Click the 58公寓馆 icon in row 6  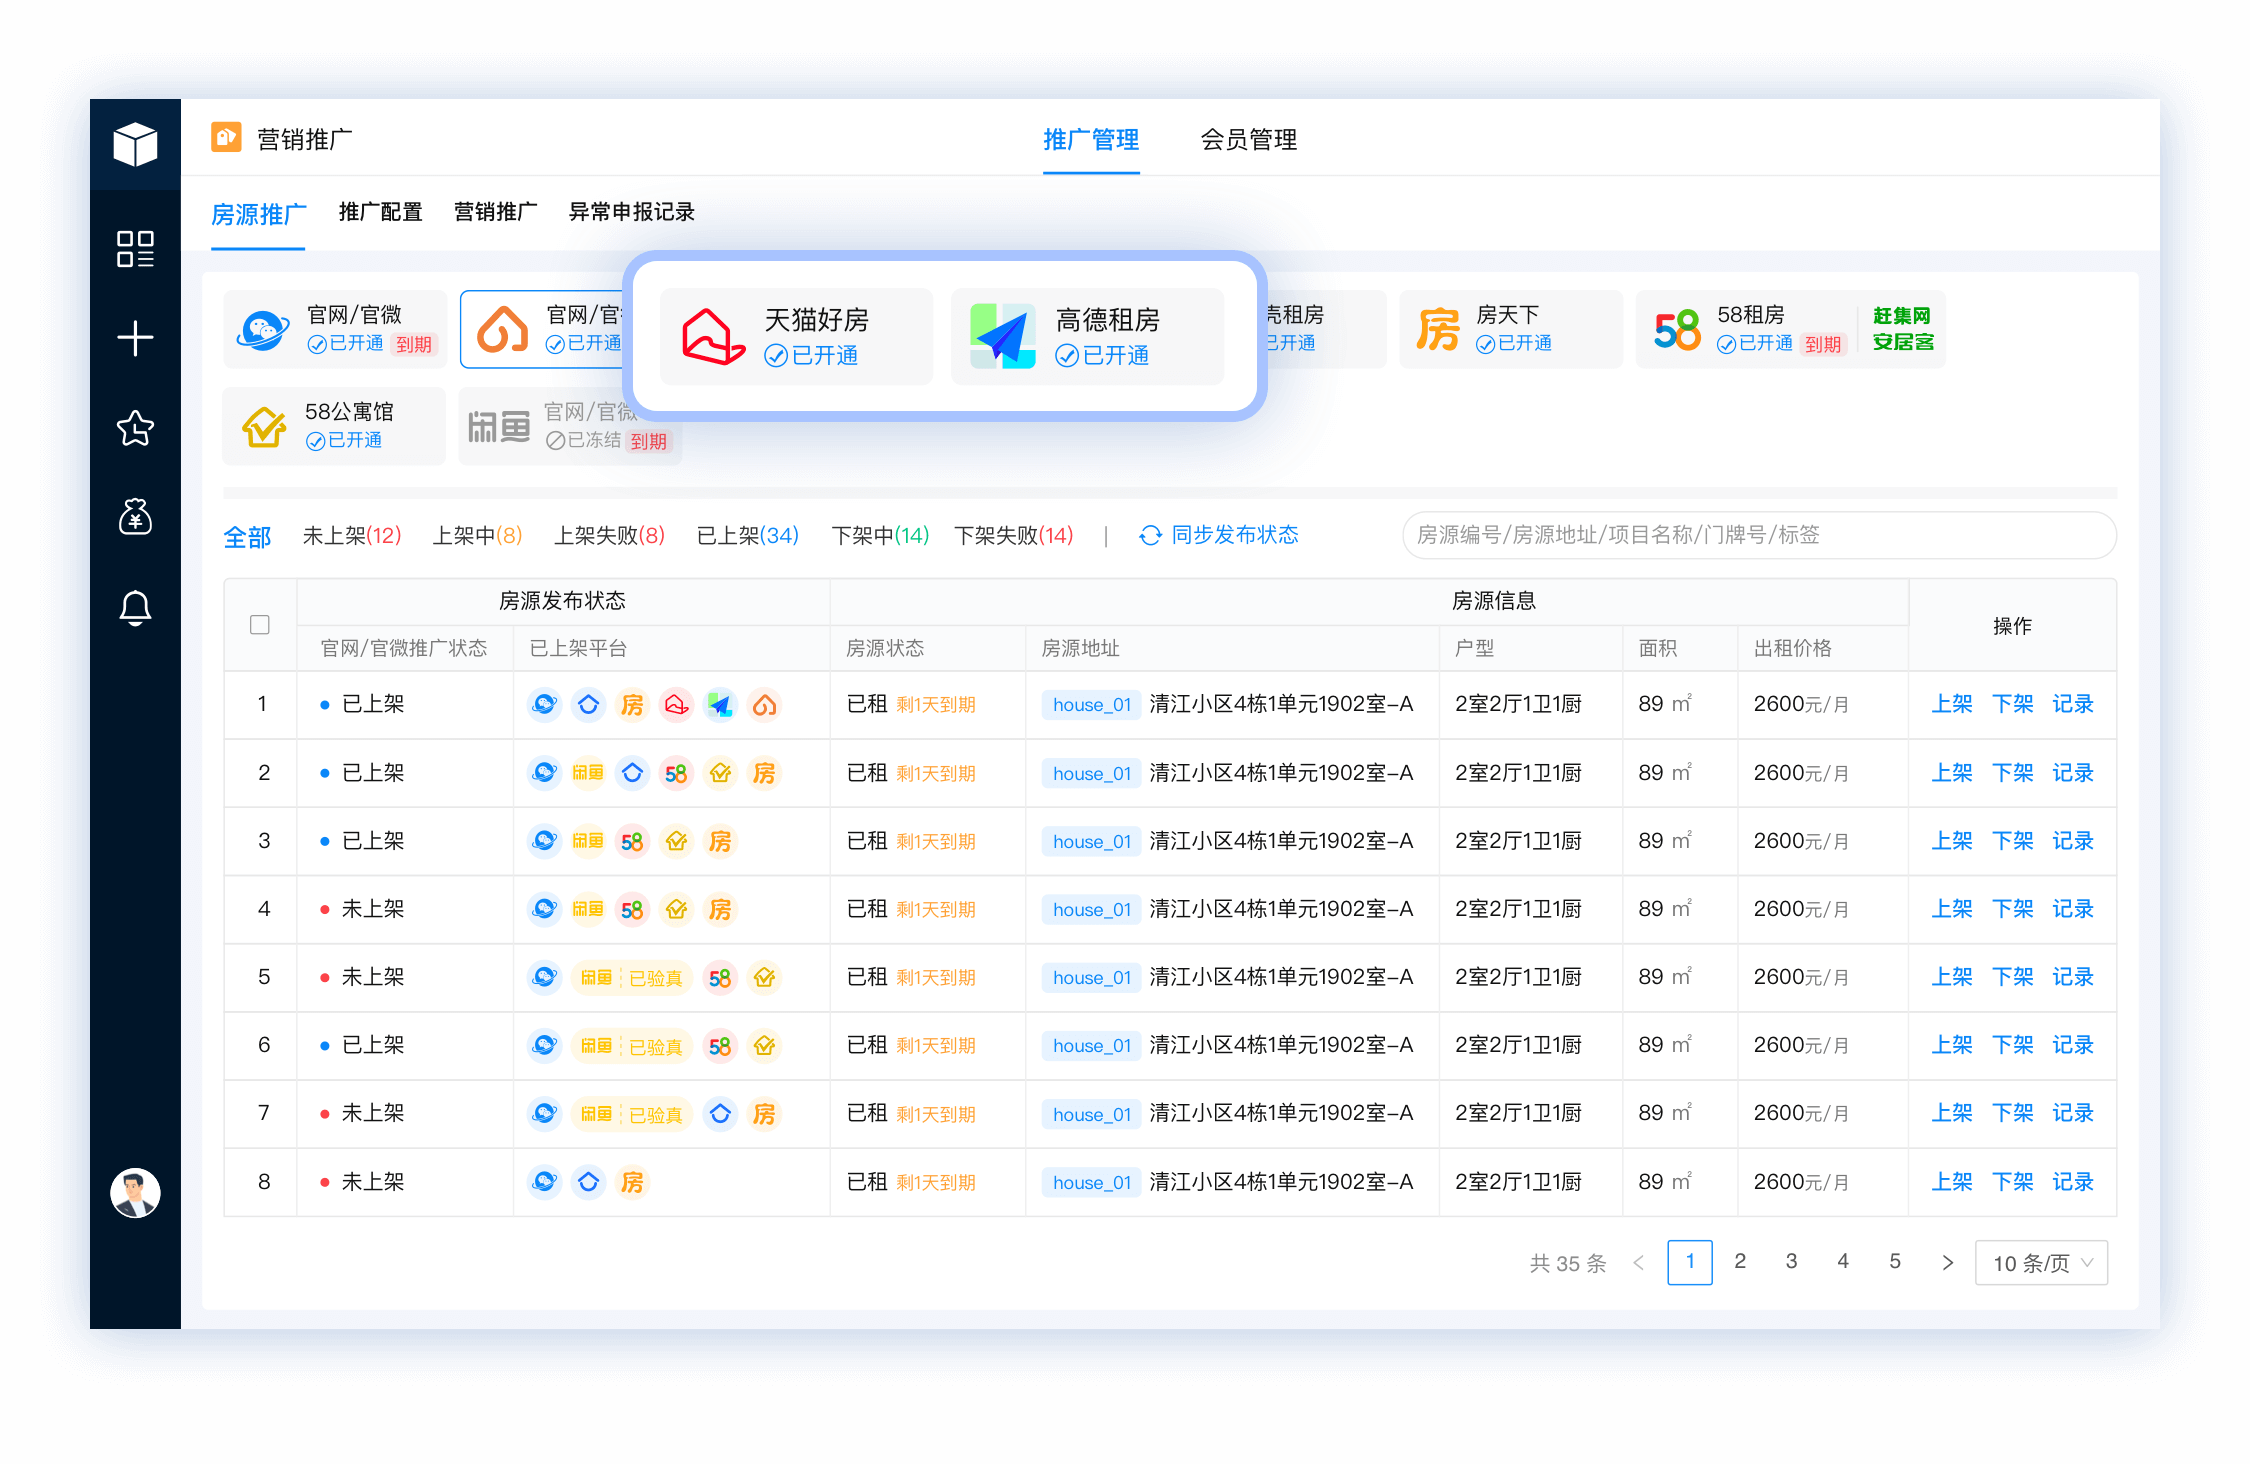(x=765, y=1046)
